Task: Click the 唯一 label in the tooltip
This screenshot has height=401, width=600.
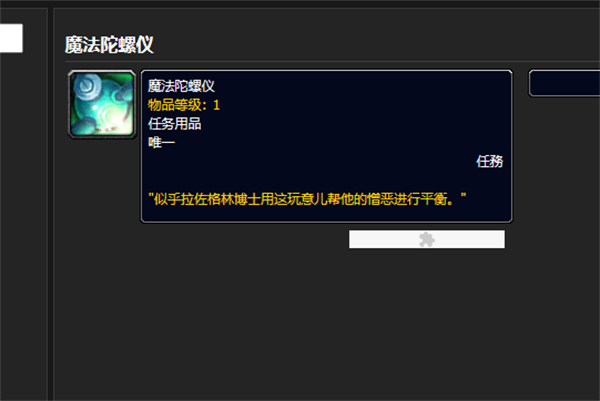Action: [x=161, y=143]
